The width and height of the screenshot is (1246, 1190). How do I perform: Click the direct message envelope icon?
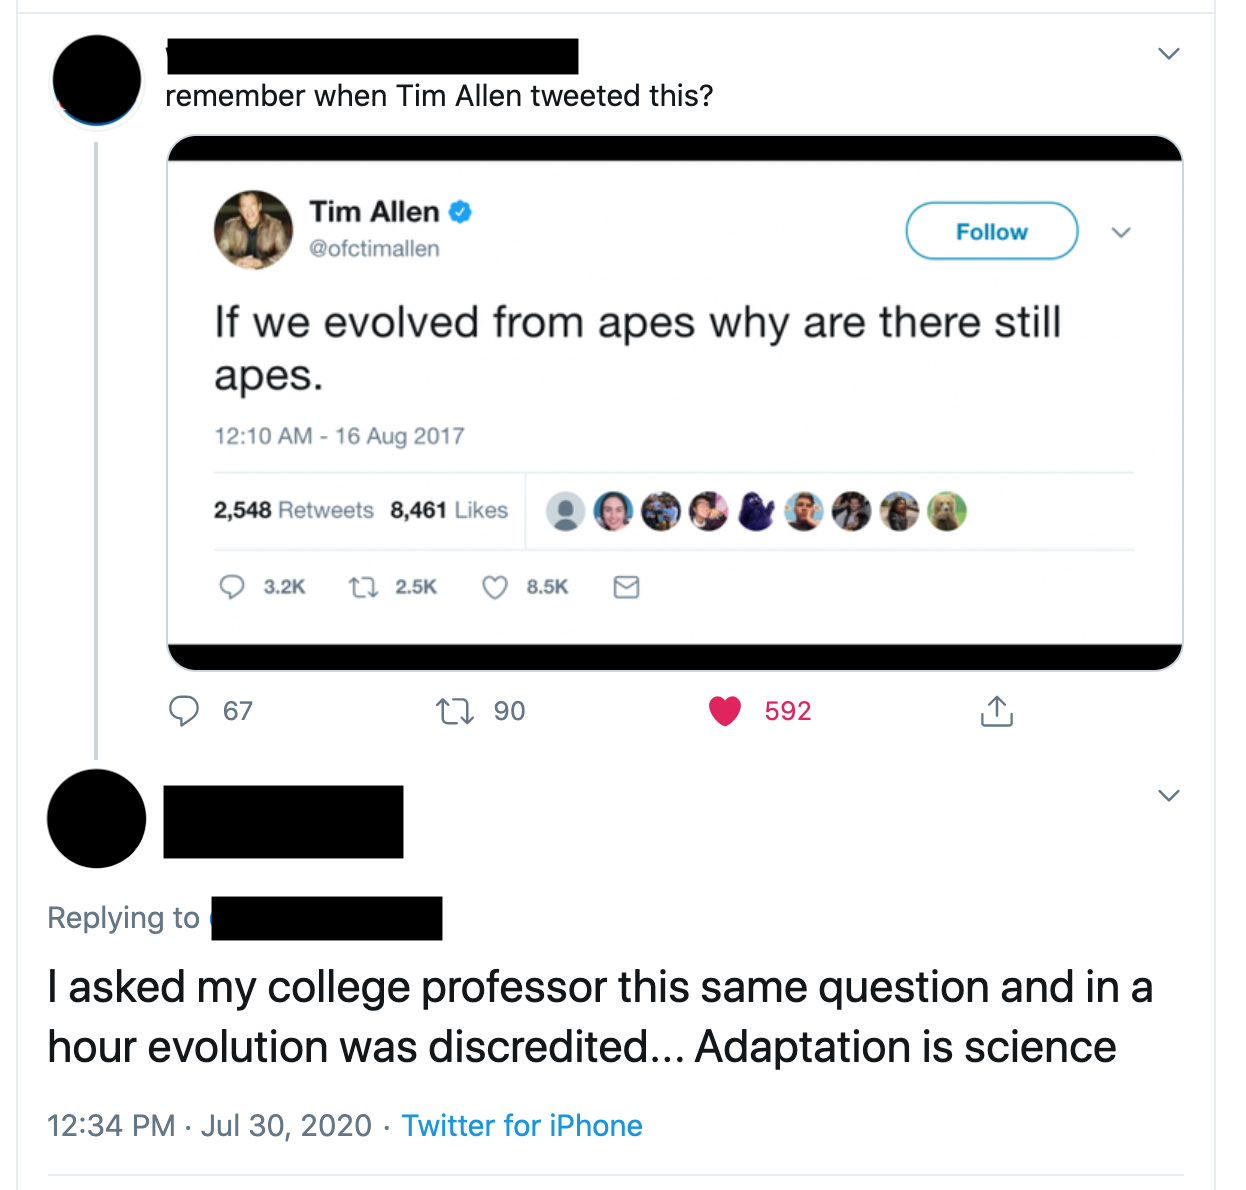point(626,587)
